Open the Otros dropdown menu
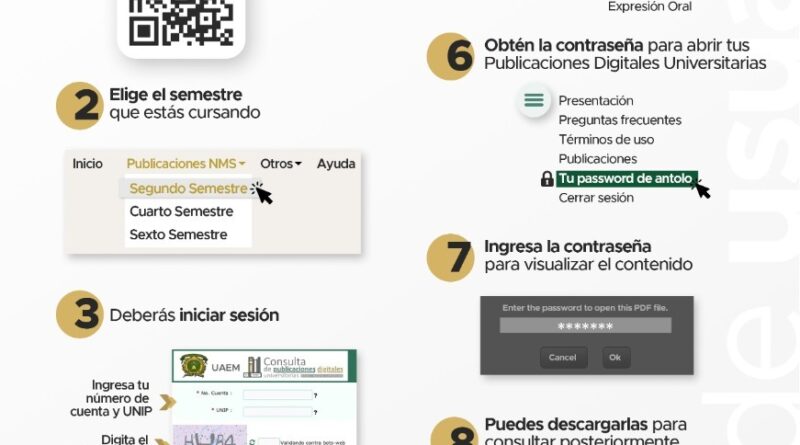The height and width of the screenshot is (445, 800). [280, 164]
